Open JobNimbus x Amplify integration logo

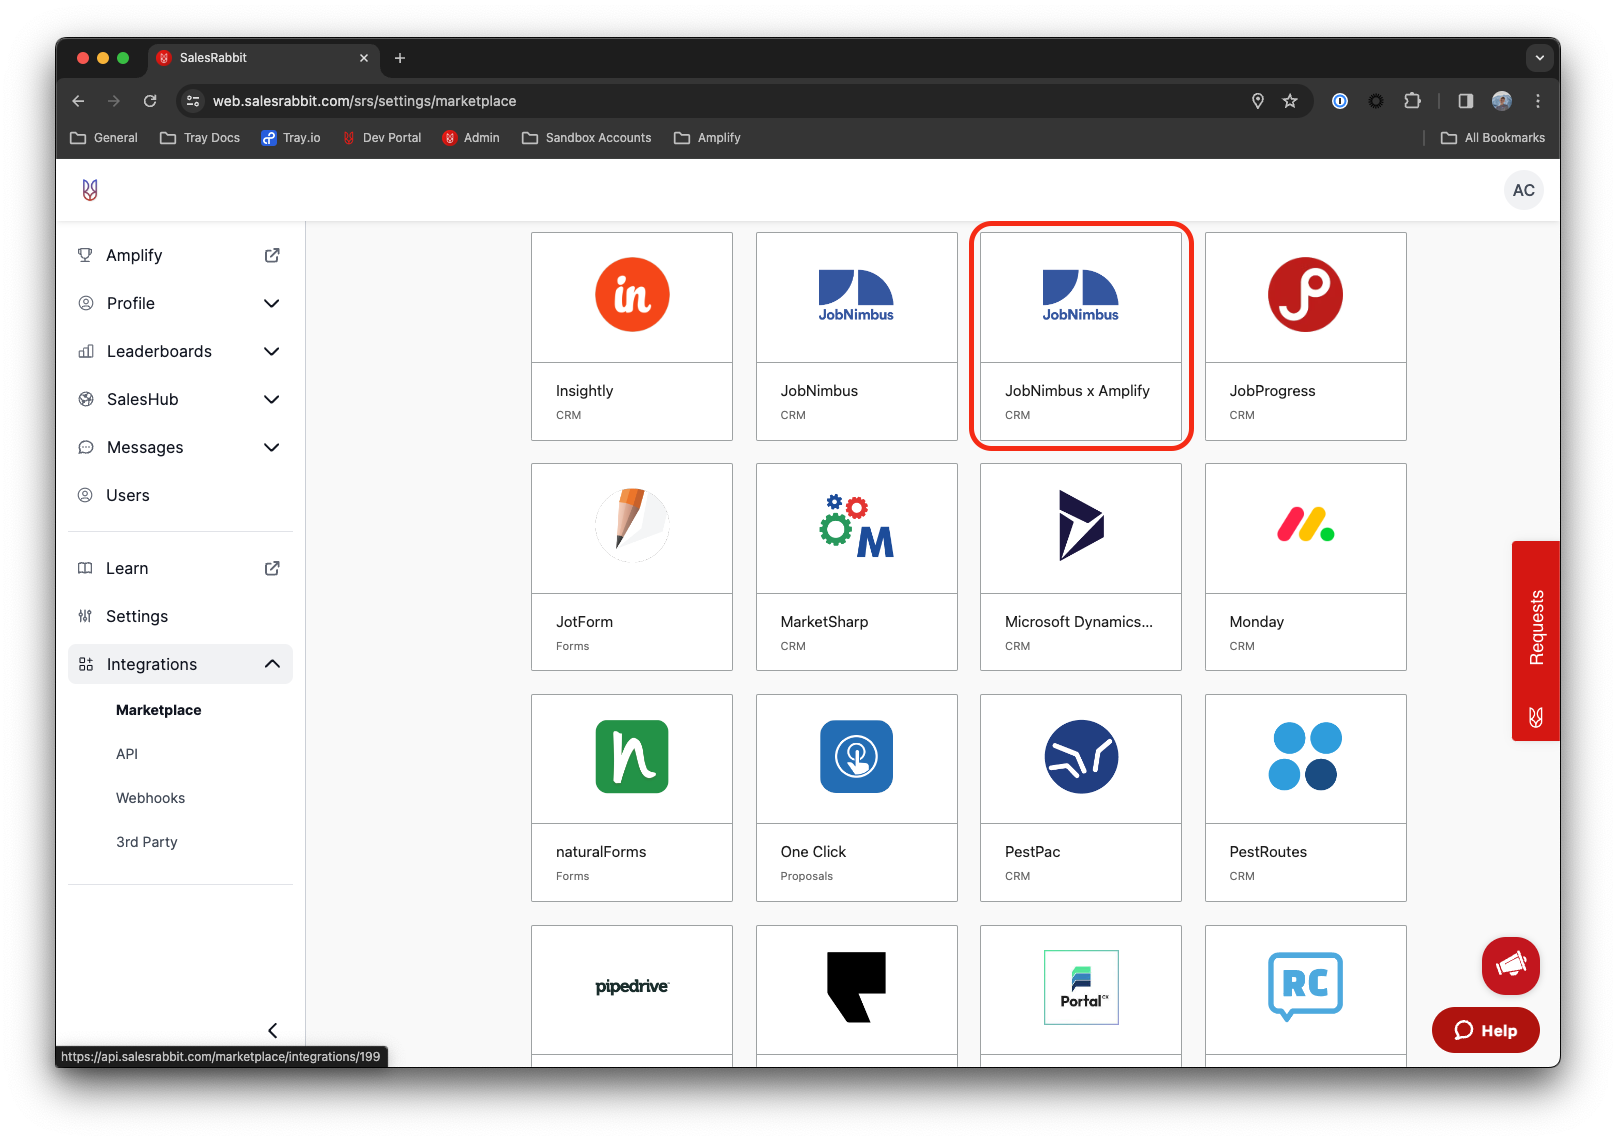pos(1081,295)
